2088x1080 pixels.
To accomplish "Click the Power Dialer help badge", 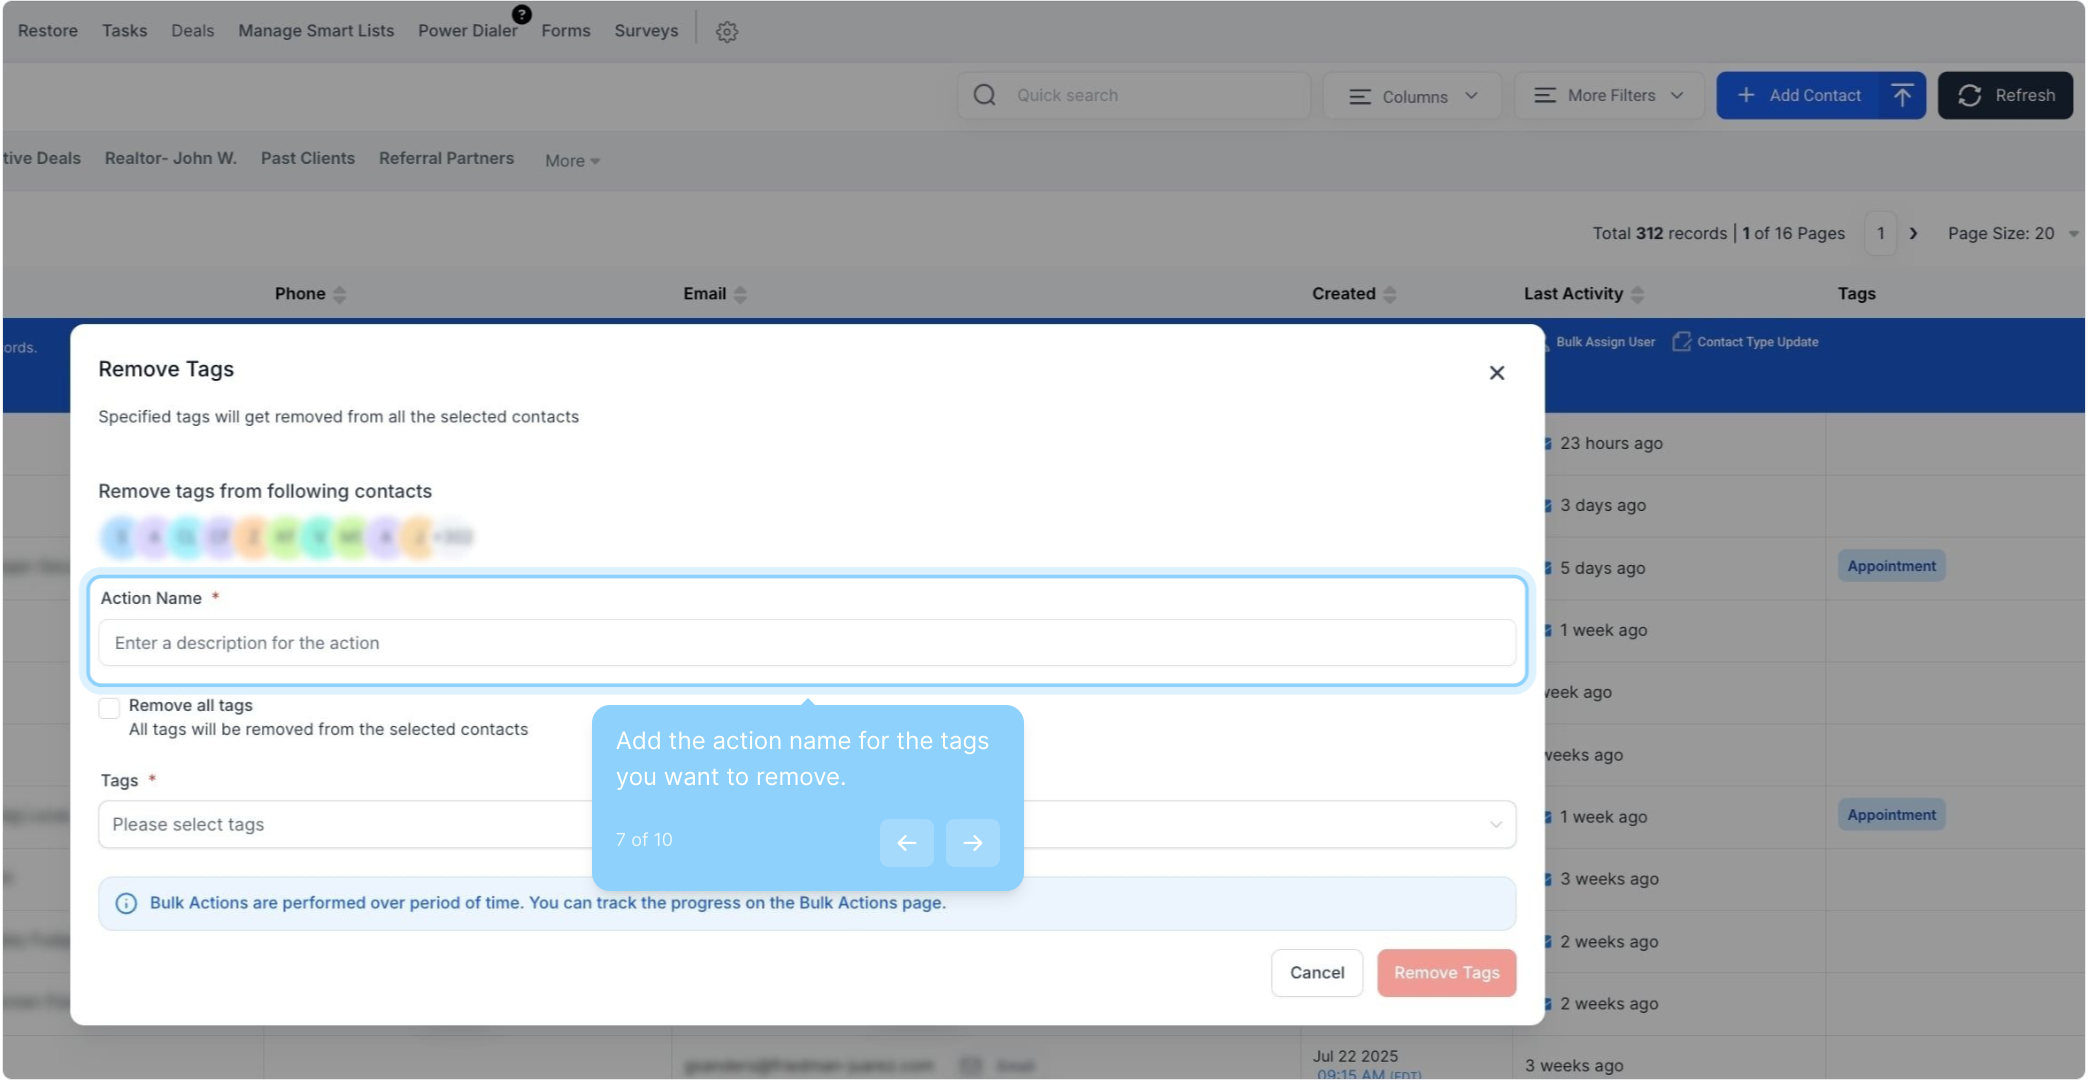I will click(522, 14).
